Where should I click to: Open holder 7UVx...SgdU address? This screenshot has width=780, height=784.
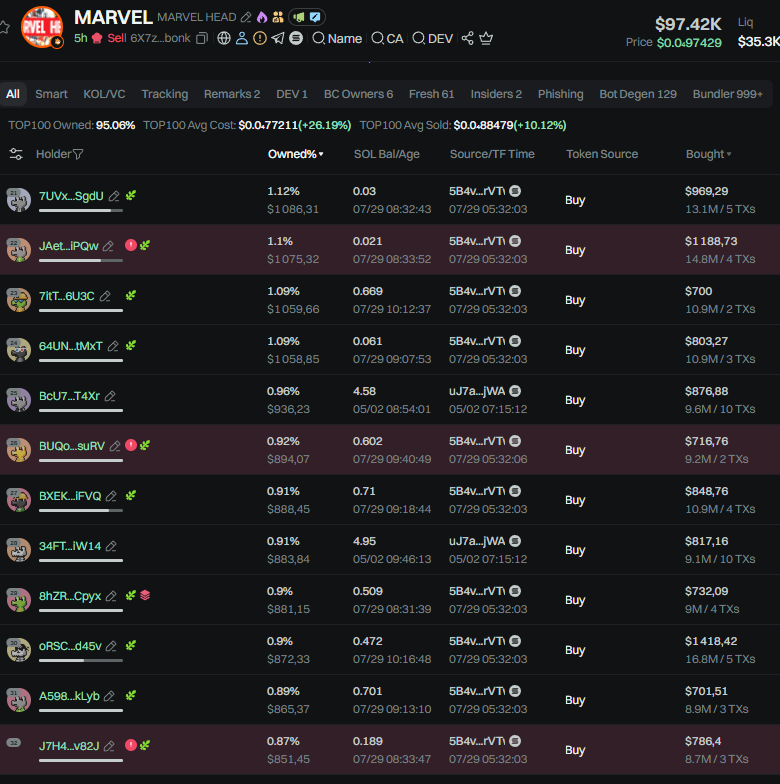(71, 196)
